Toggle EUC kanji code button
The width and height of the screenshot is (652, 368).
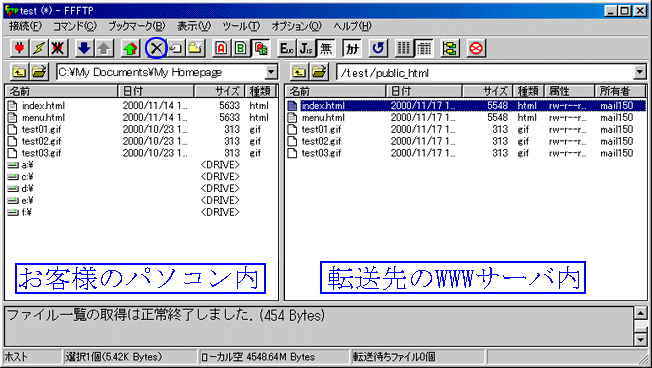coord(287,48)
